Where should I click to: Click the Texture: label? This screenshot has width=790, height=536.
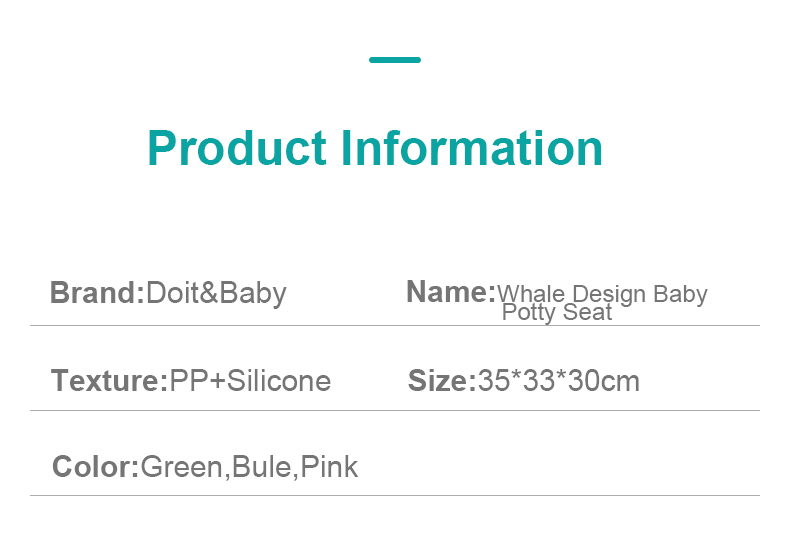109,381
